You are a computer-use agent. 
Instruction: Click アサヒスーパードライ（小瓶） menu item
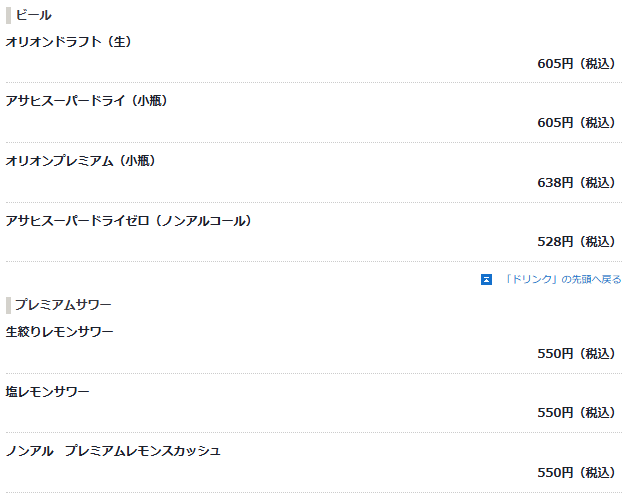pos(86,101)
